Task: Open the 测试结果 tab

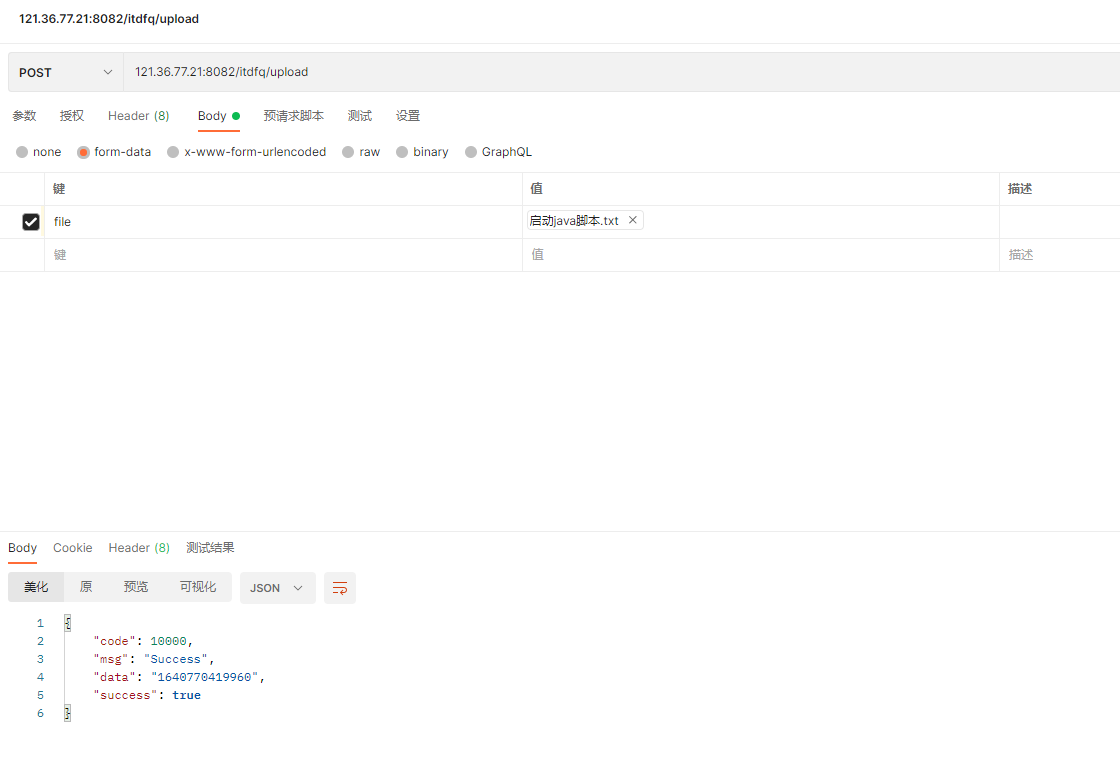Action: tap(210, 548)
